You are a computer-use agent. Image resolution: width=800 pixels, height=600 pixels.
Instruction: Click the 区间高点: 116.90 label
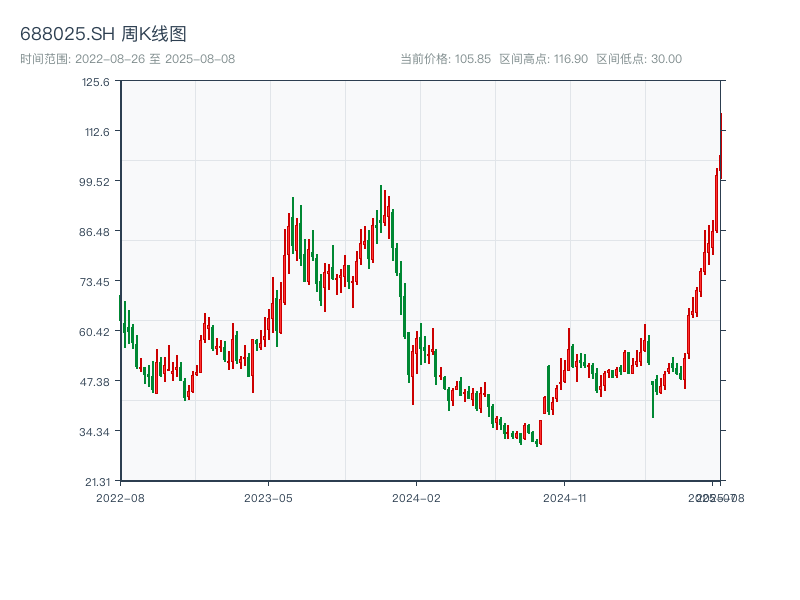[x=543, y=59]
